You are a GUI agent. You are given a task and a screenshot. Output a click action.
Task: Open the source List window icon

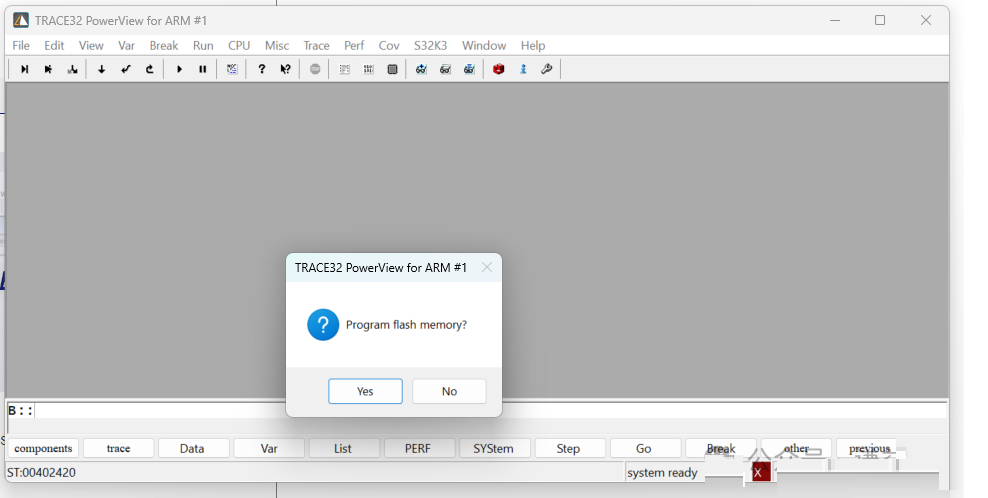tap(344, 69)
